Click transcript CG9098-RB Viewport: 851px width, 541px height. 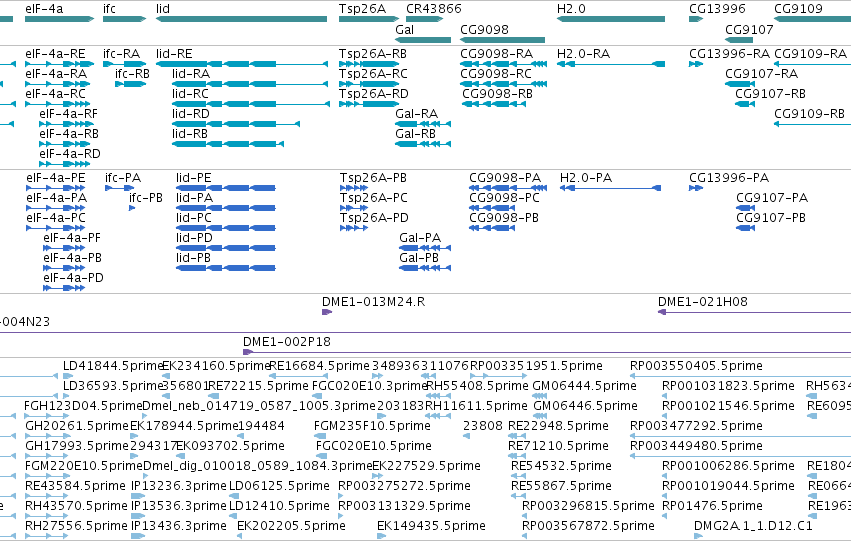pyautogui.click(x=498, y=94)
